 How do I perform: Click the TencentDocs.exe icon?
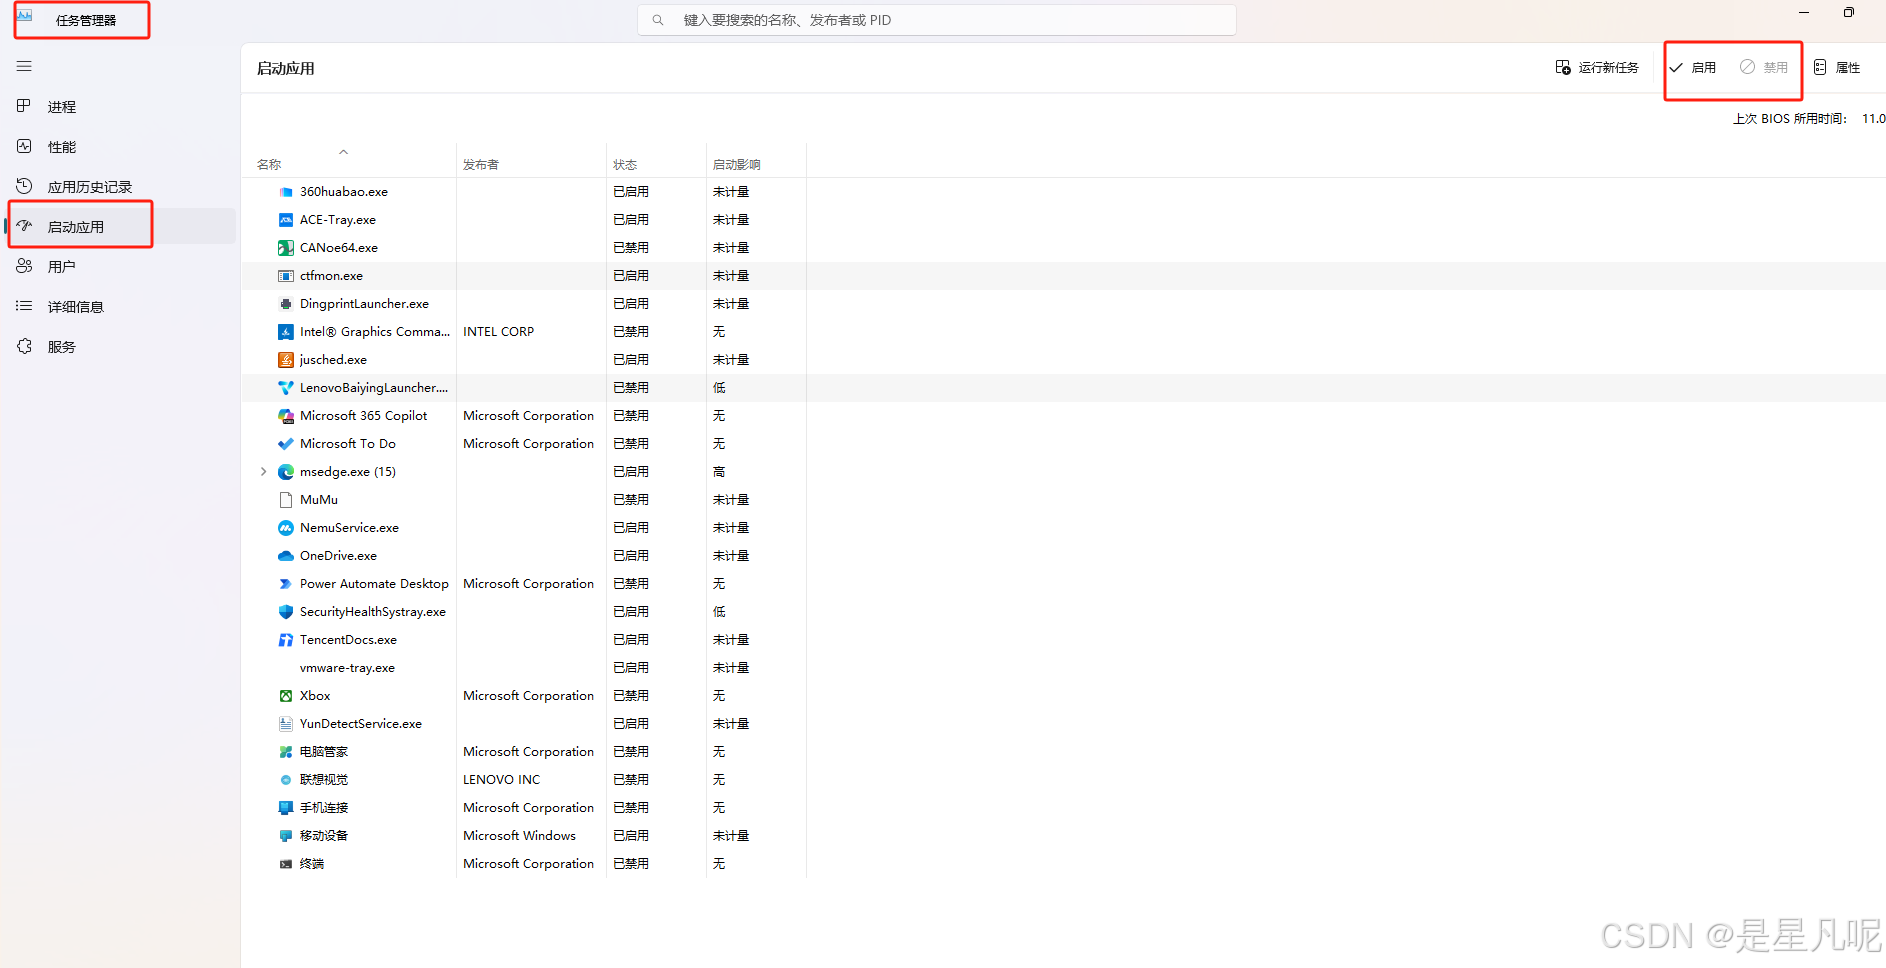[286, 640]
